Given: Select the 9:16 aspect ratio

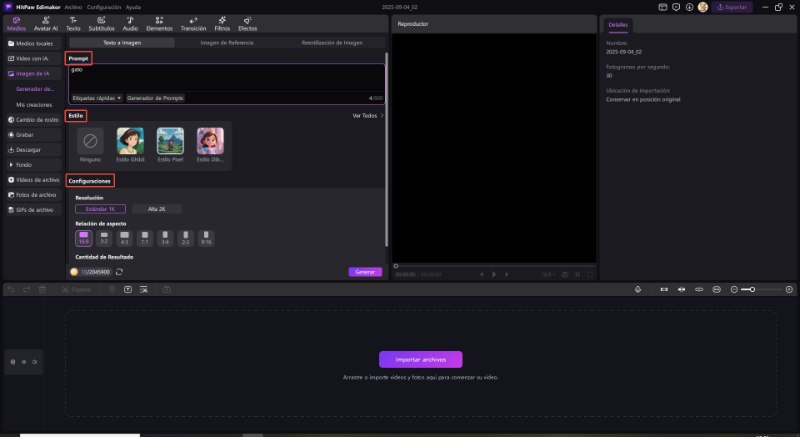Looking at the screenshot, I should coord(206,239).
